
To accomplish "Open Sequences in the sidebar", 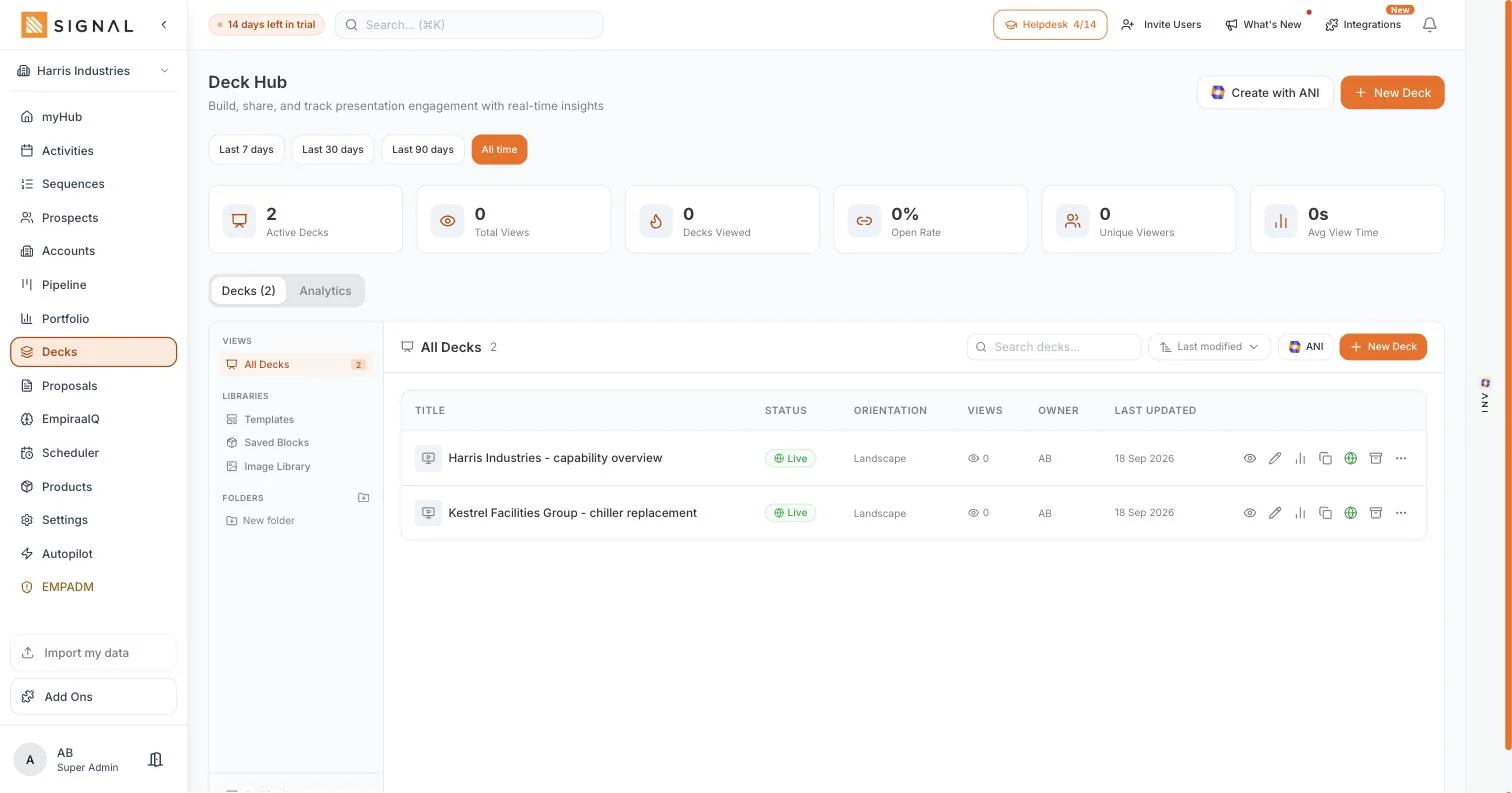I will pyautogui.click(x=94, y=184).
